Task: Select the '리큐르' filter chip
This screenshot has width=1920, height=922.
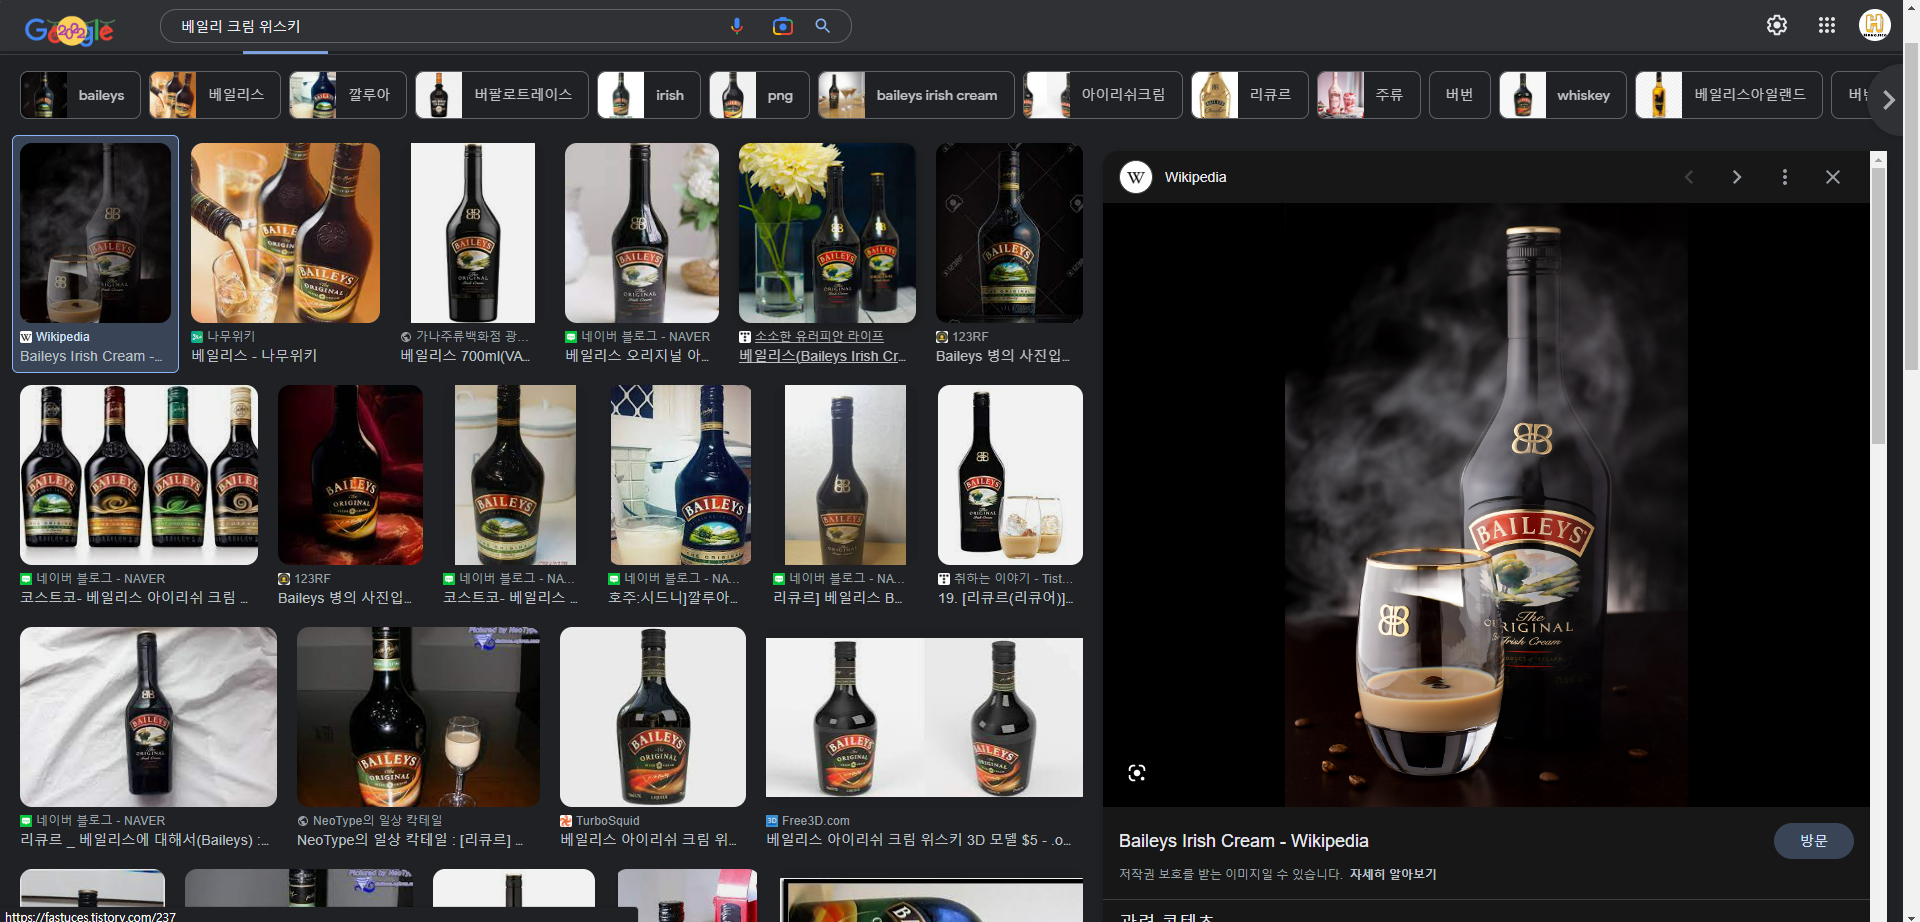Action: 1250,95
